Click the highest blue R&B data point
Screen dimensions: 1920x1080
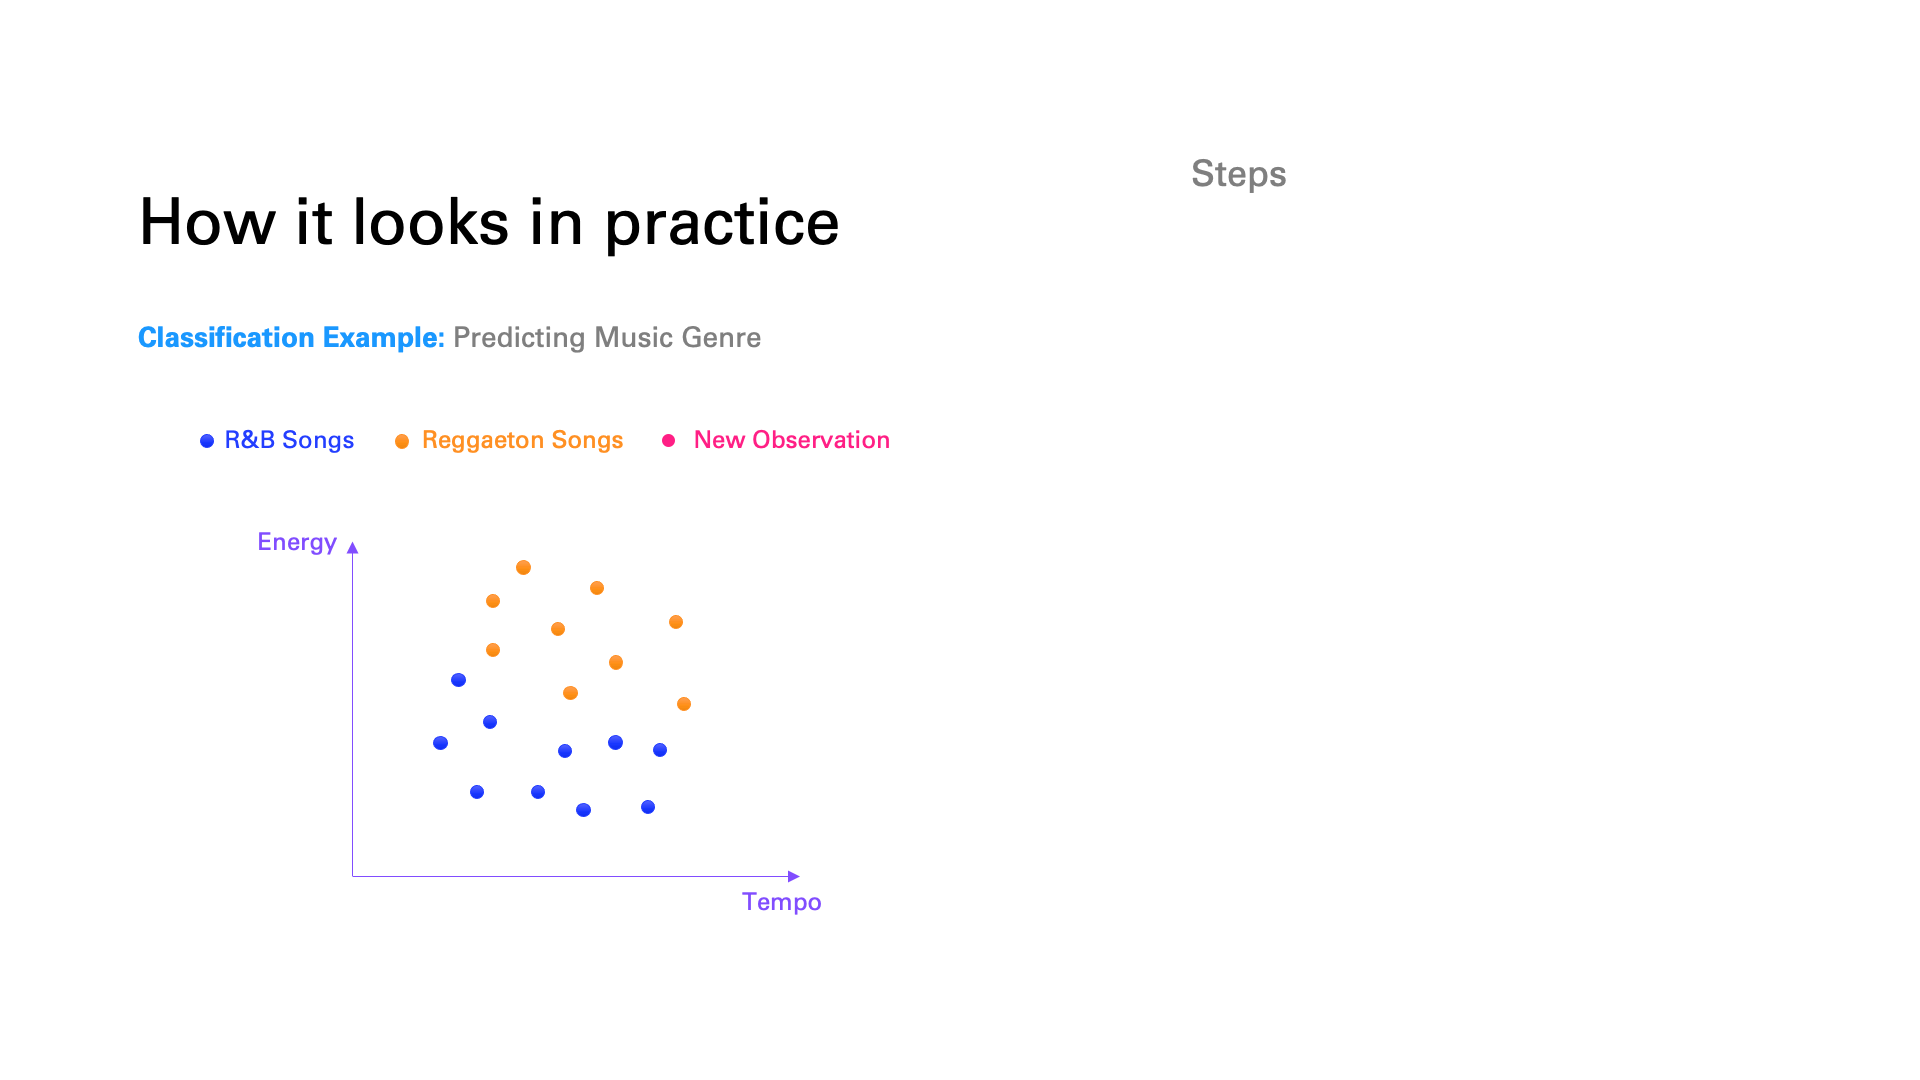458,680
